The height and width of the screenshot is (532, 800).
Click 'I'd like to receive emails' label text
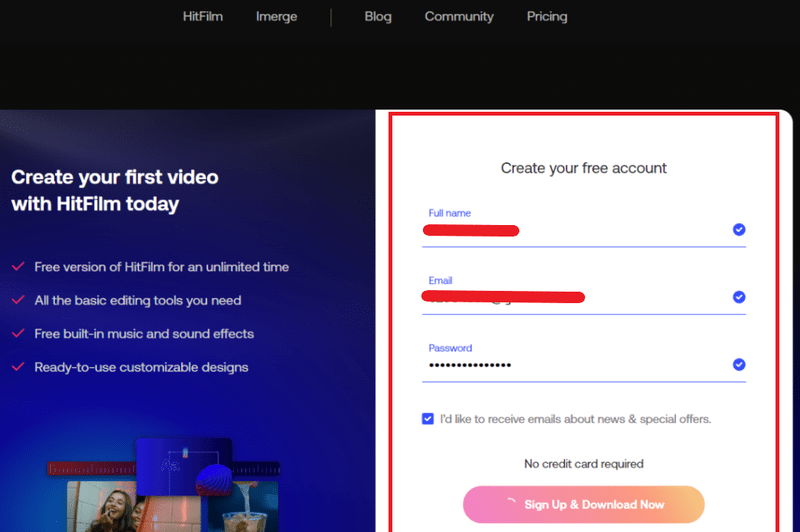pos(575,419)
